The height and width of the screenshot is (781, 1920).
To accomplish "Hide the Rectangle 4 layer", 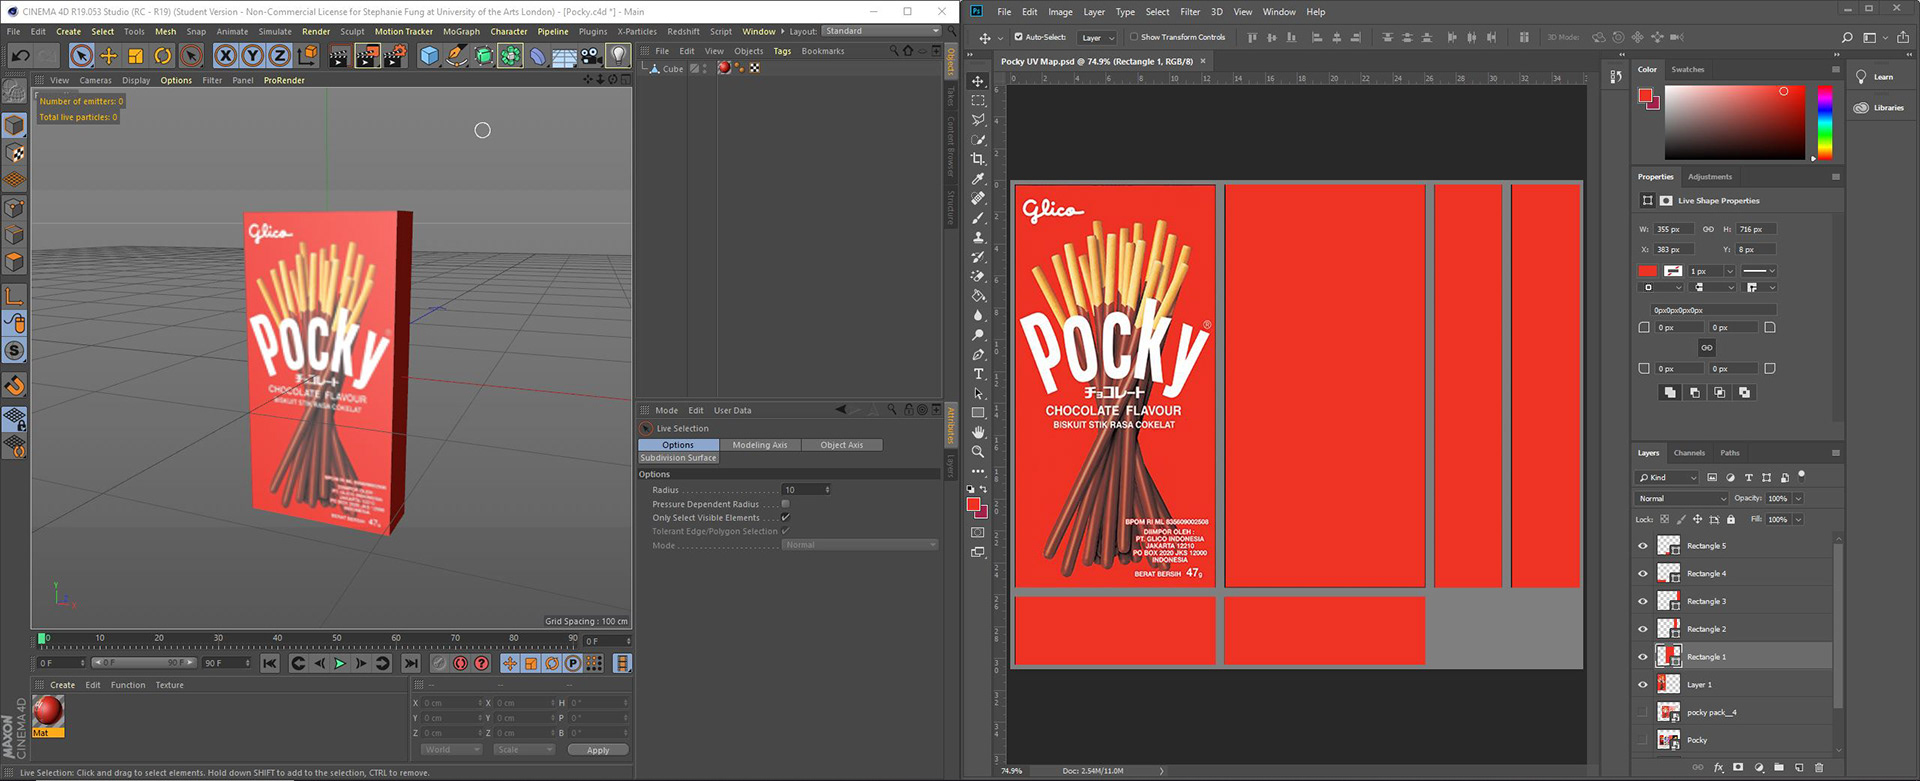I will [1642, 574].
